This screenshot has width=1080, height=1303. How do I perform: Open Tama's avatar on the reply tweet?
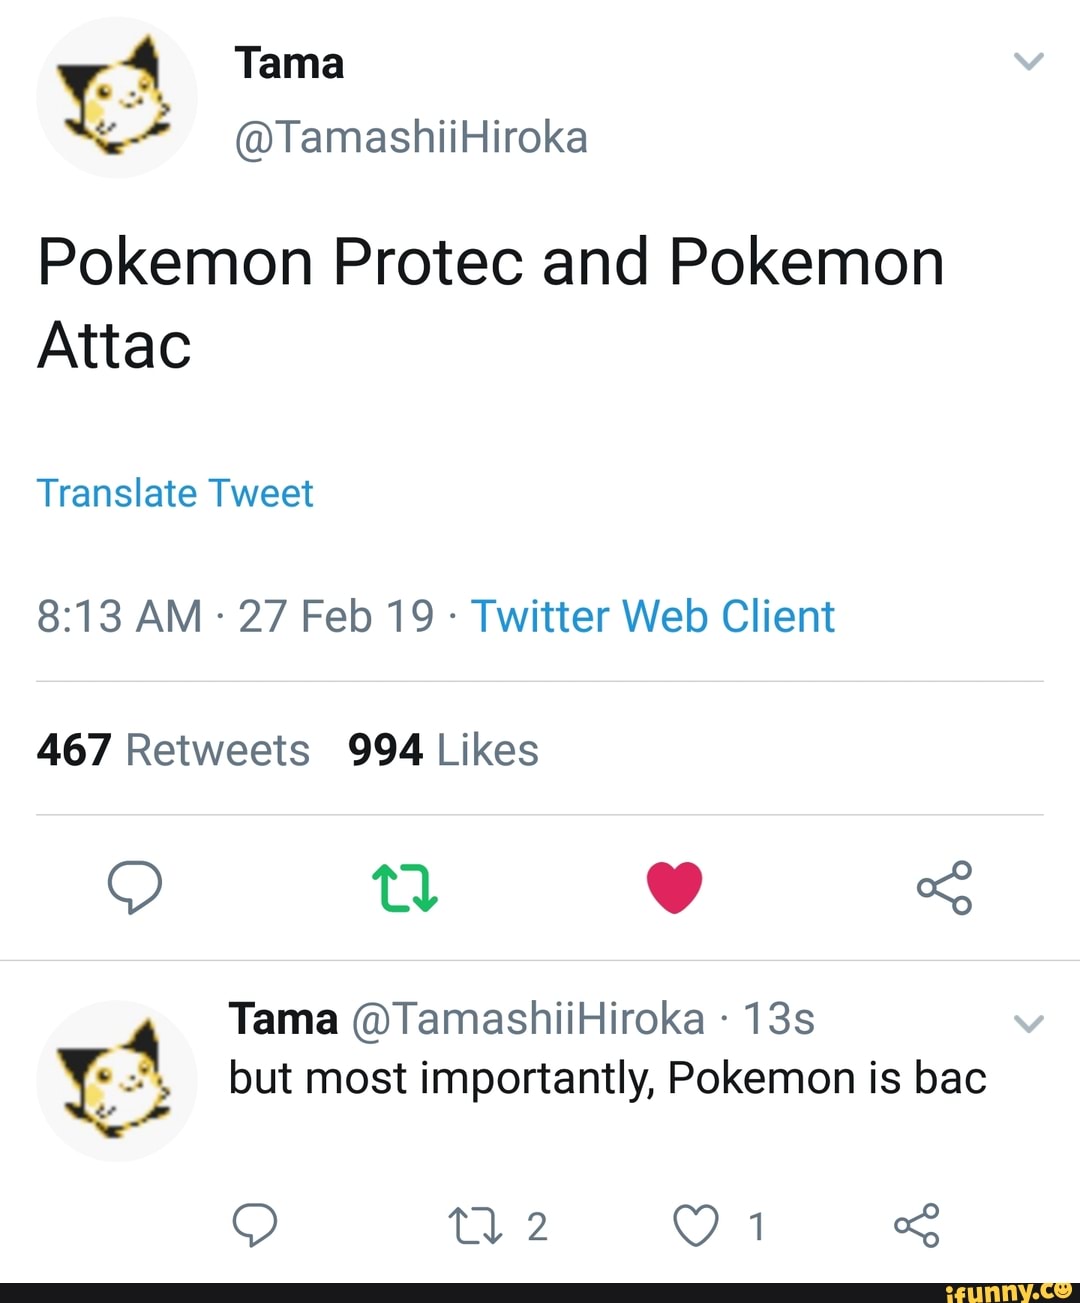[x=116, y=1081]
